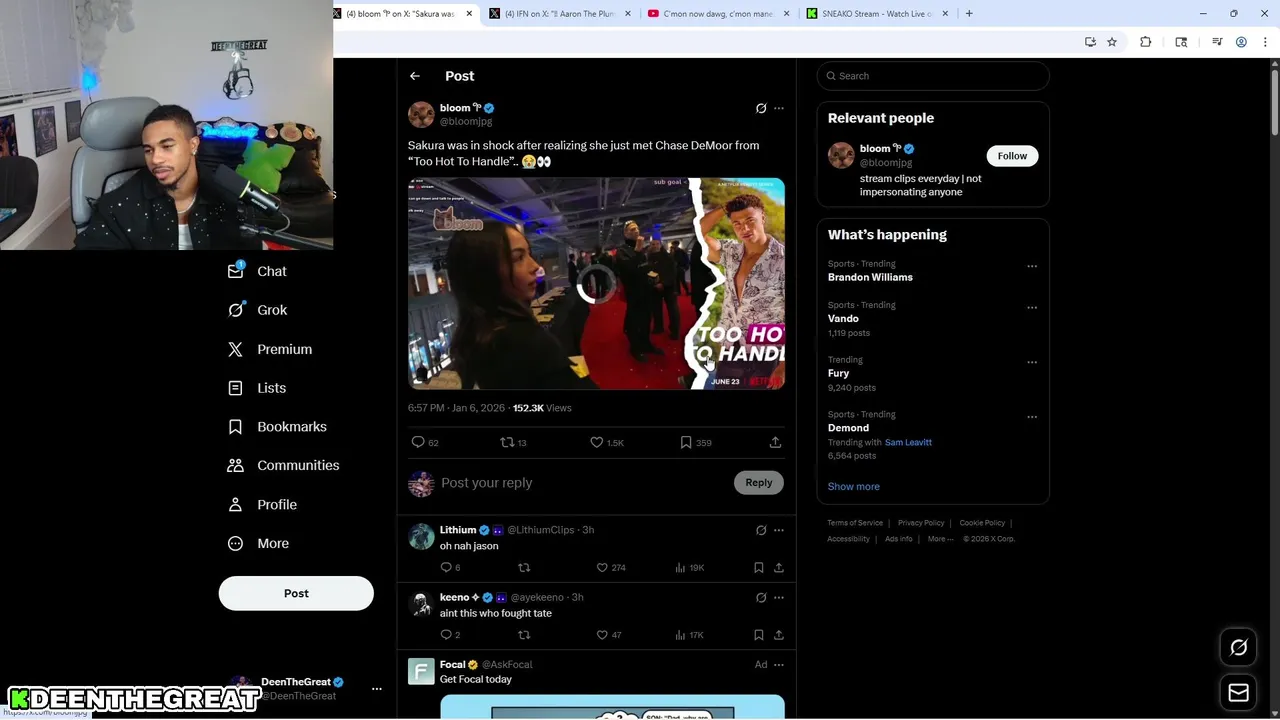Switch to IFN on X tab
The height and width of the screenshot is (720, 1280).
point(560,14)
